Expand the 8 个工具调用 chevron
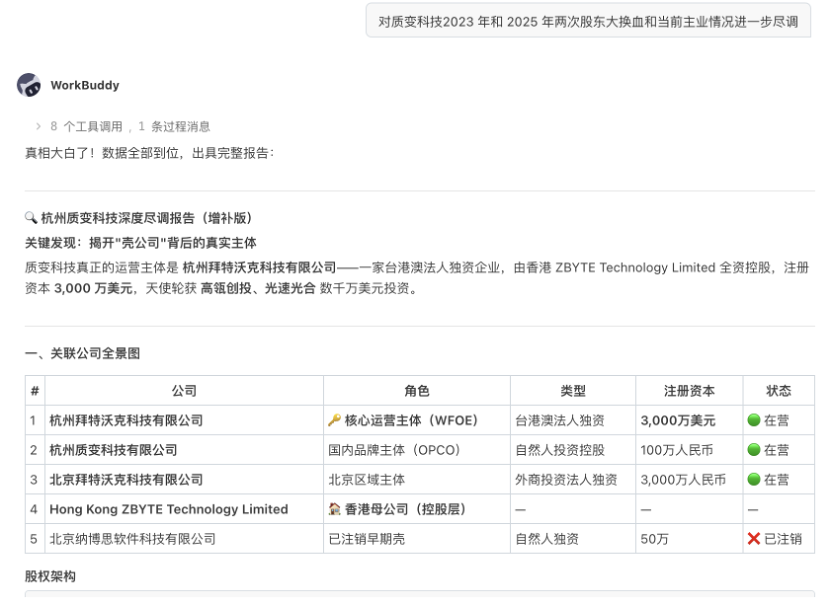832x606 pixels. [39, 127]
